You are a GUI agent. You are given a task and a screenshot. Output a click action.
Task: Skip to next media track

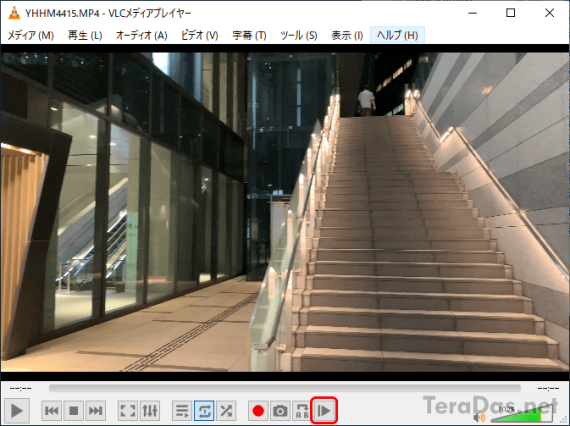click(x=96, y=411)
